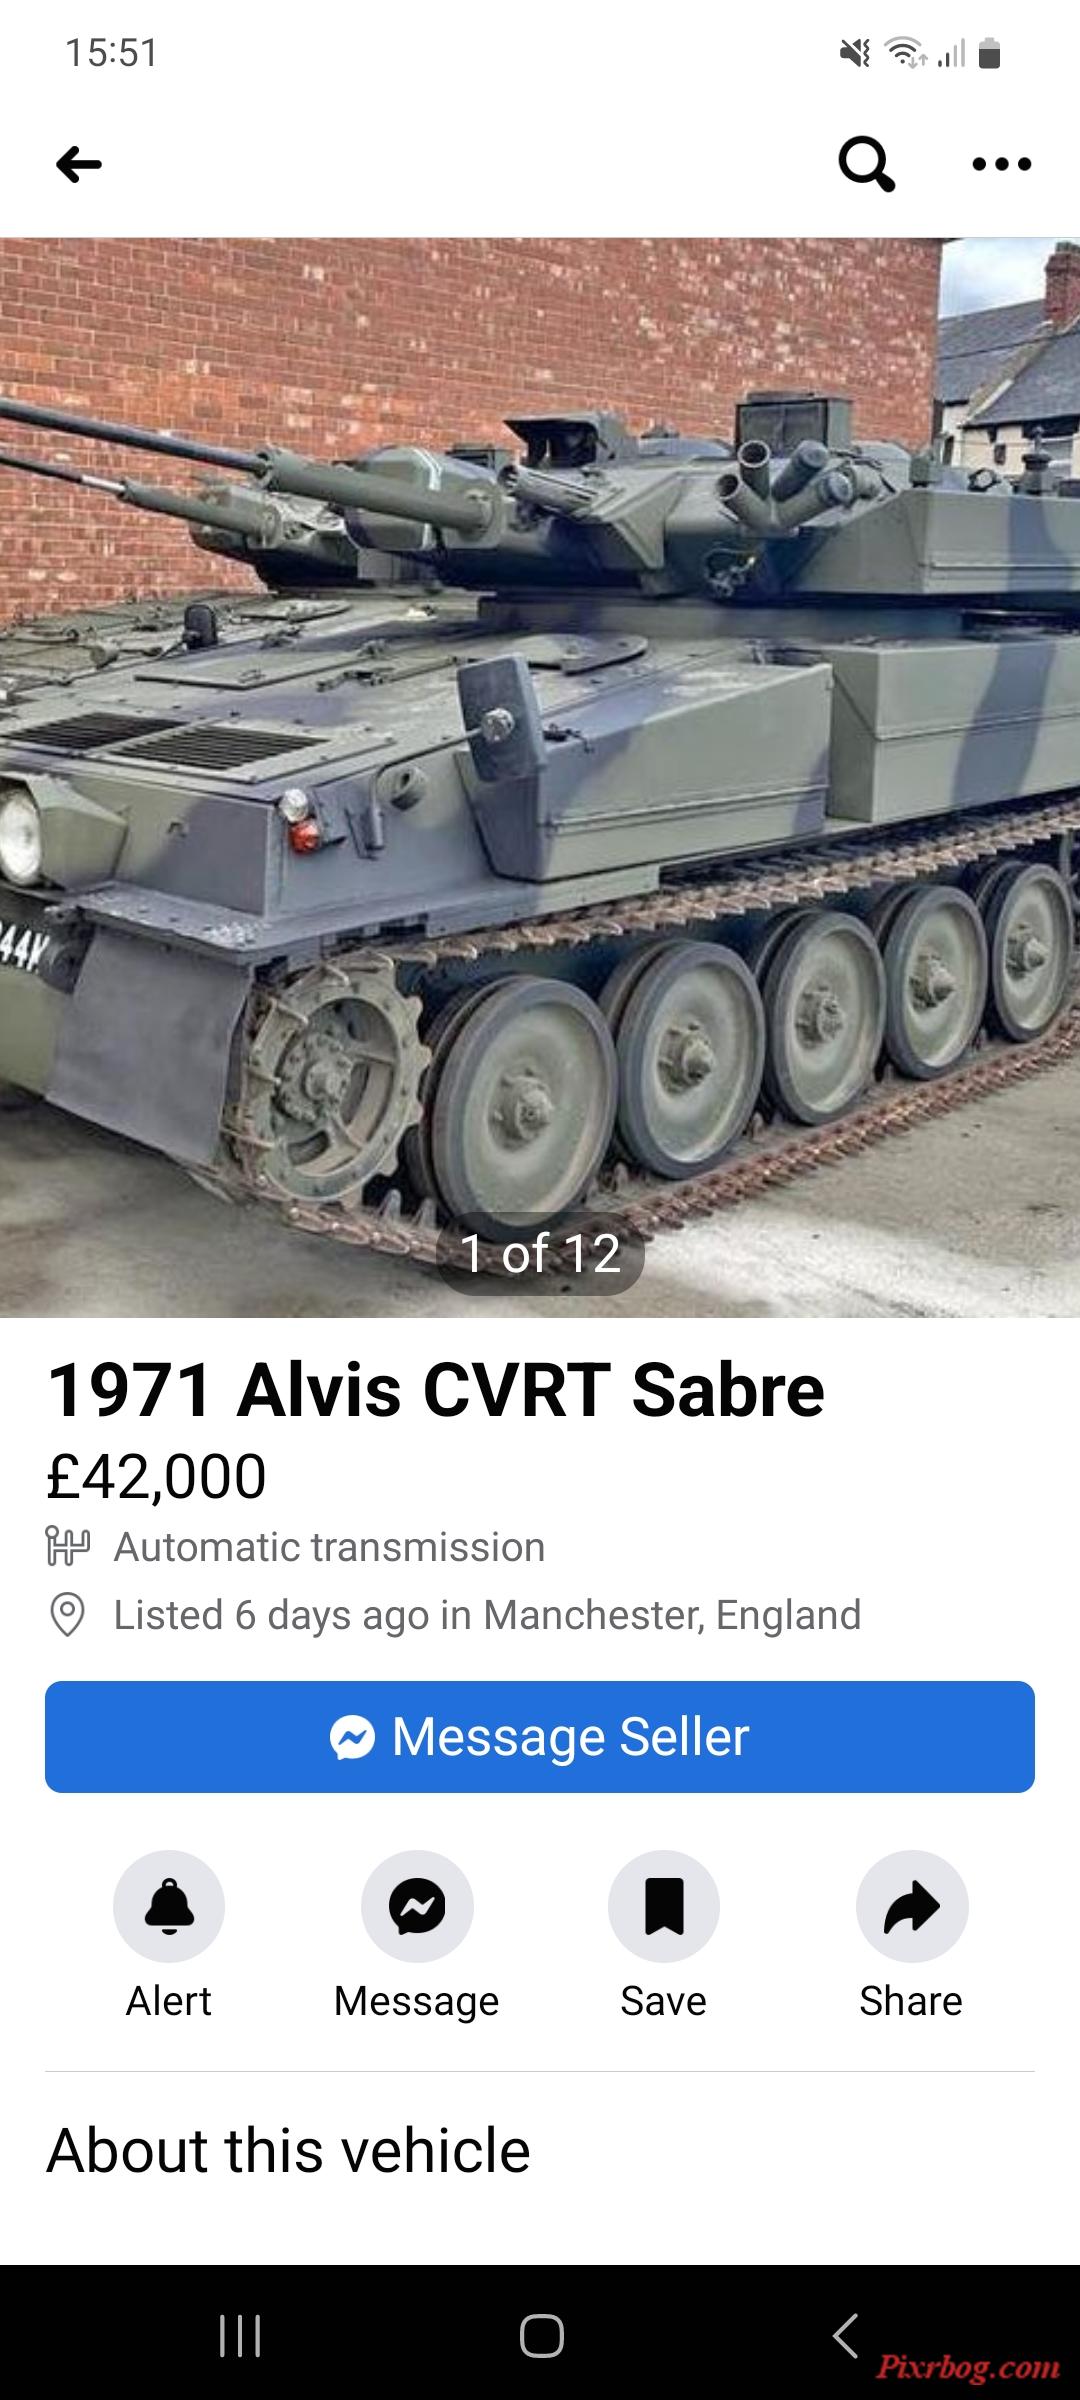This screenshot has height=2400, width=1080.
Task: Tap the round Messenger Message icon
Action: tap(417, 1906)
